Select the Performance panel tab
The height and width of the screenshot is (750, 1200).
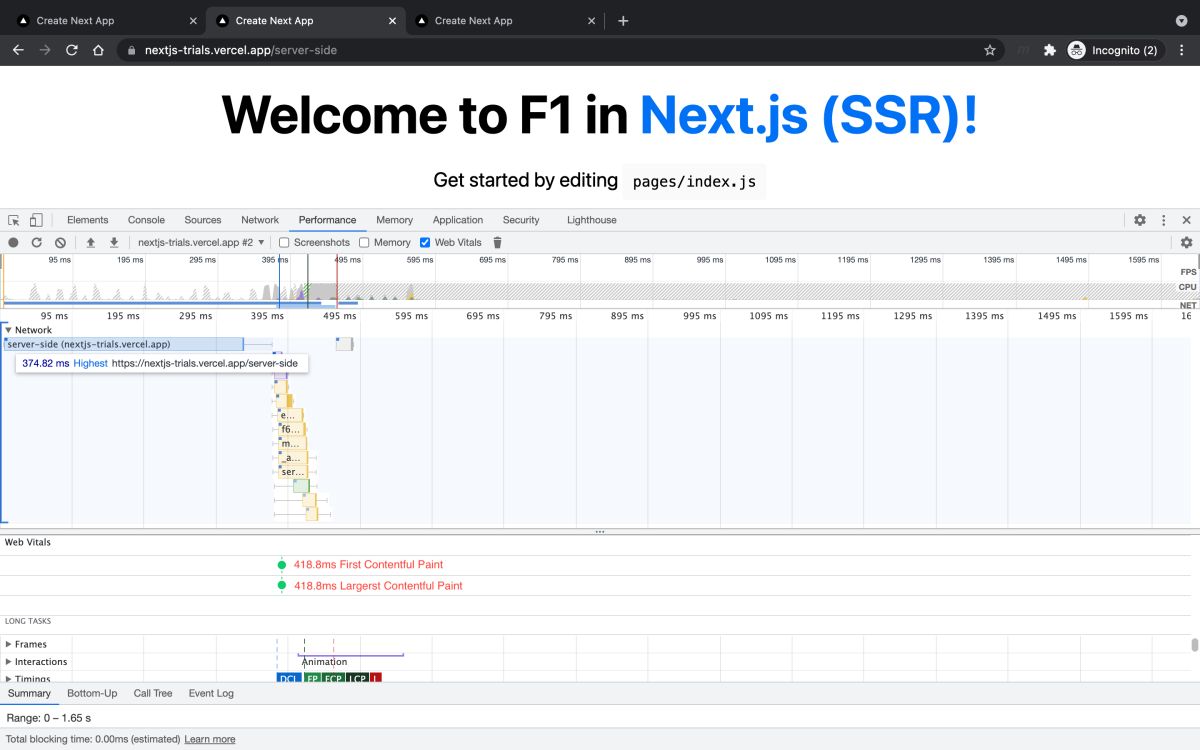327,220
